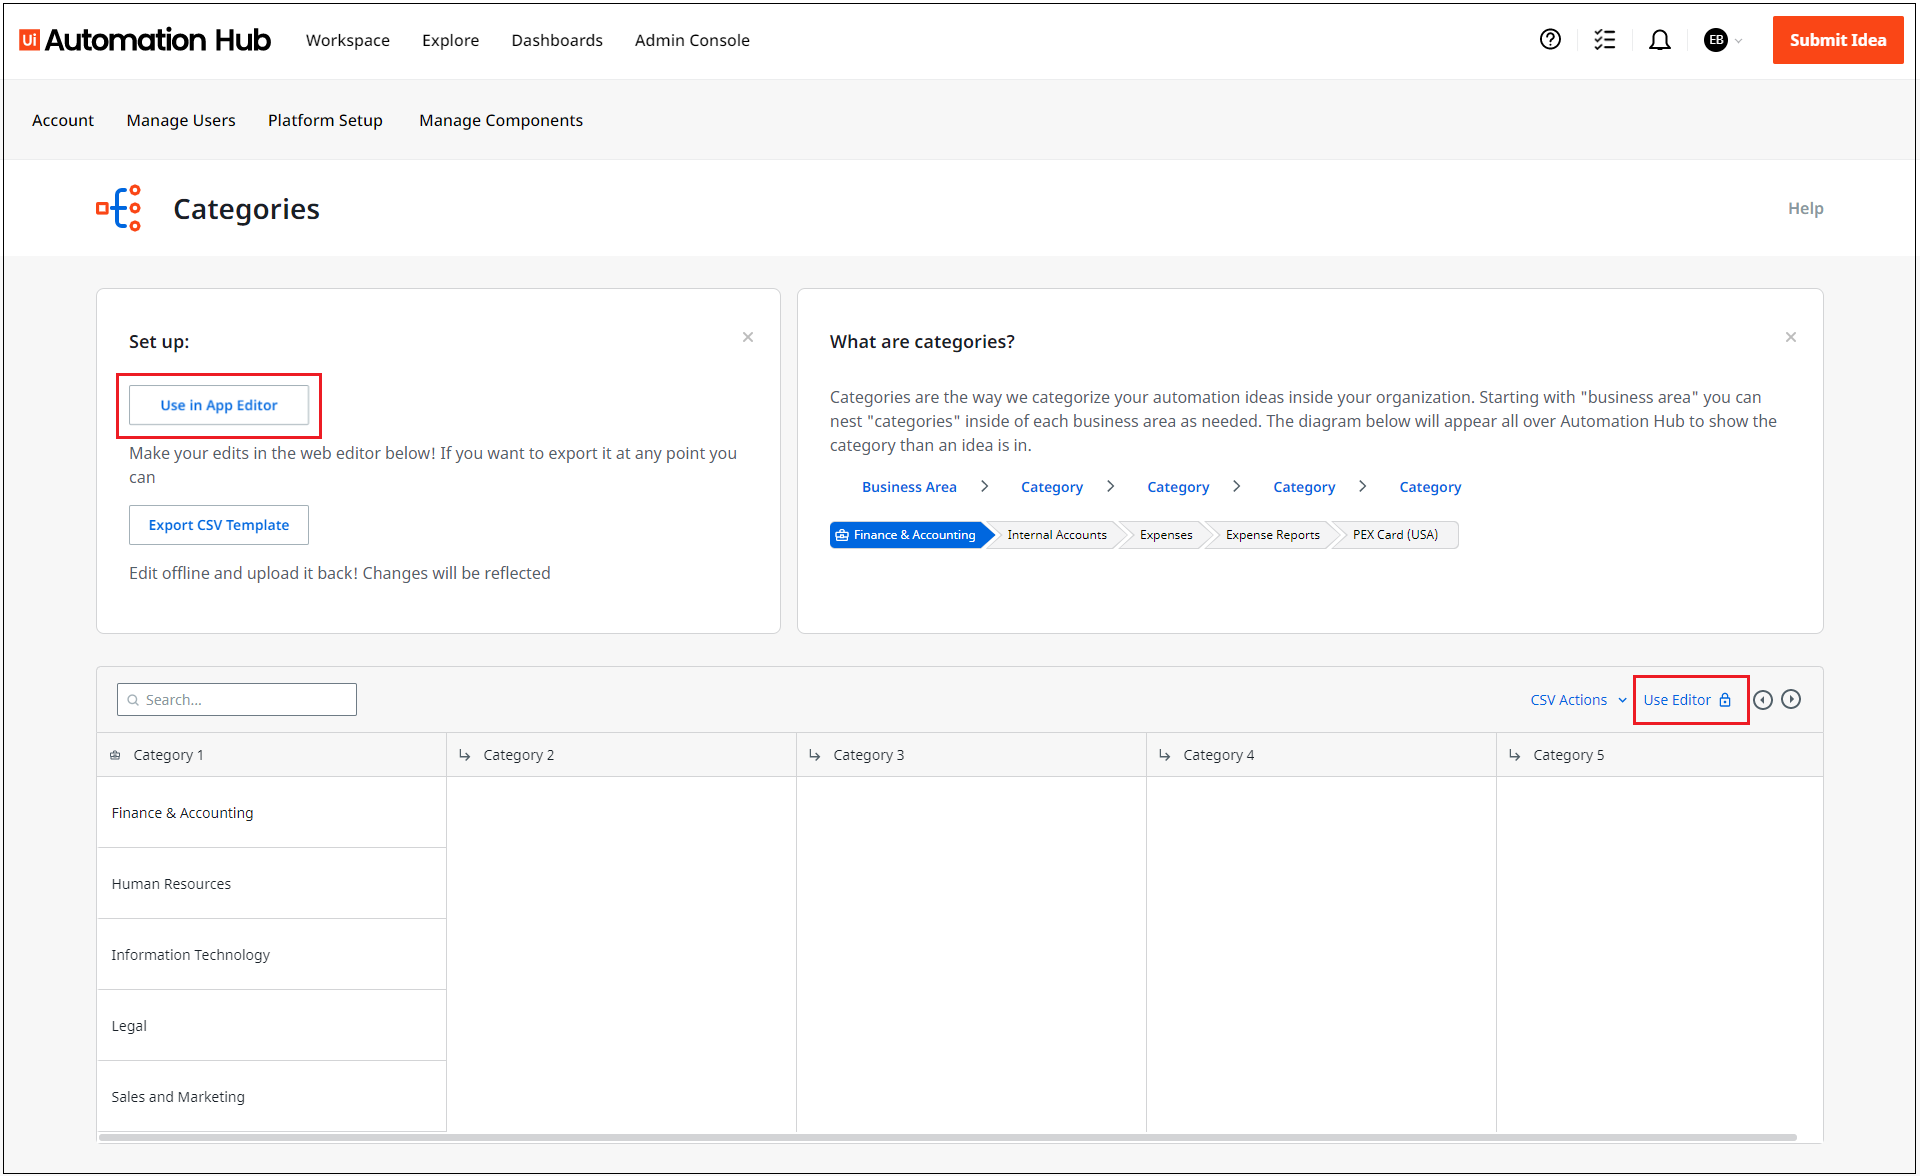The width and height of the screenshot is (1920, 1176).
Task: Close the Set up panel
Action: click(748, 337)
